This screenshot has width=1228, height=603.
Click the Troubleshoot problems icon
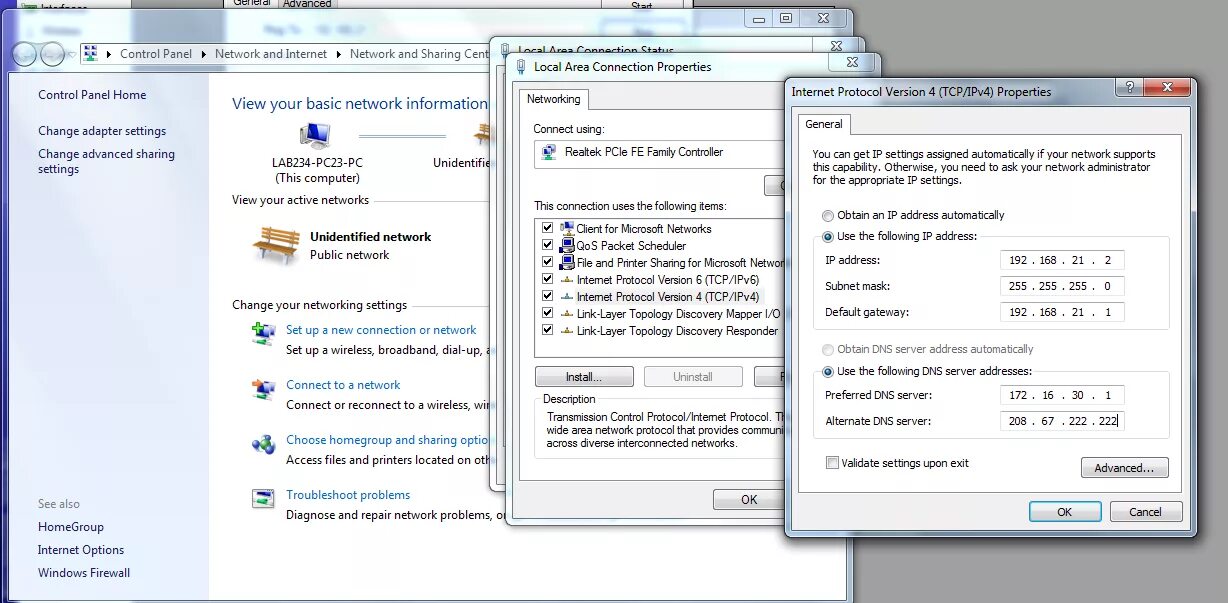264,498
